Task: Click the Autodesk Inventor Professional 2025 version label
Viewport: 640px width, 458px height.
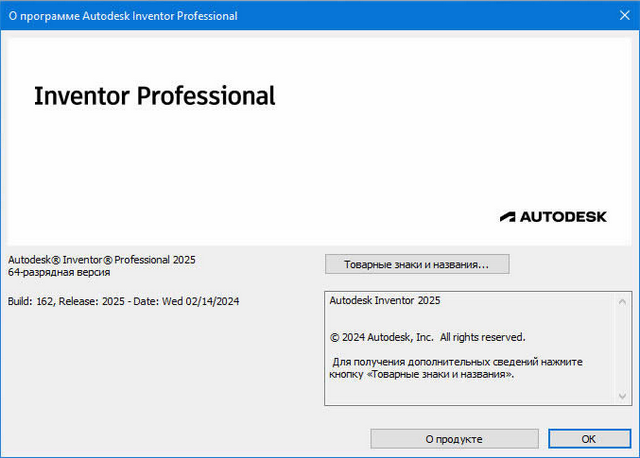Action: tap(101, 260)
